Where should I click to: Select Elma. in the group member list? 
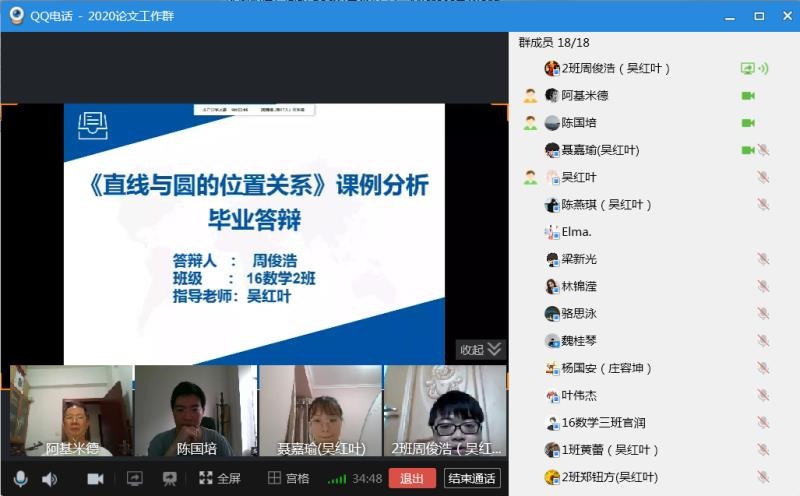(577, 231)
